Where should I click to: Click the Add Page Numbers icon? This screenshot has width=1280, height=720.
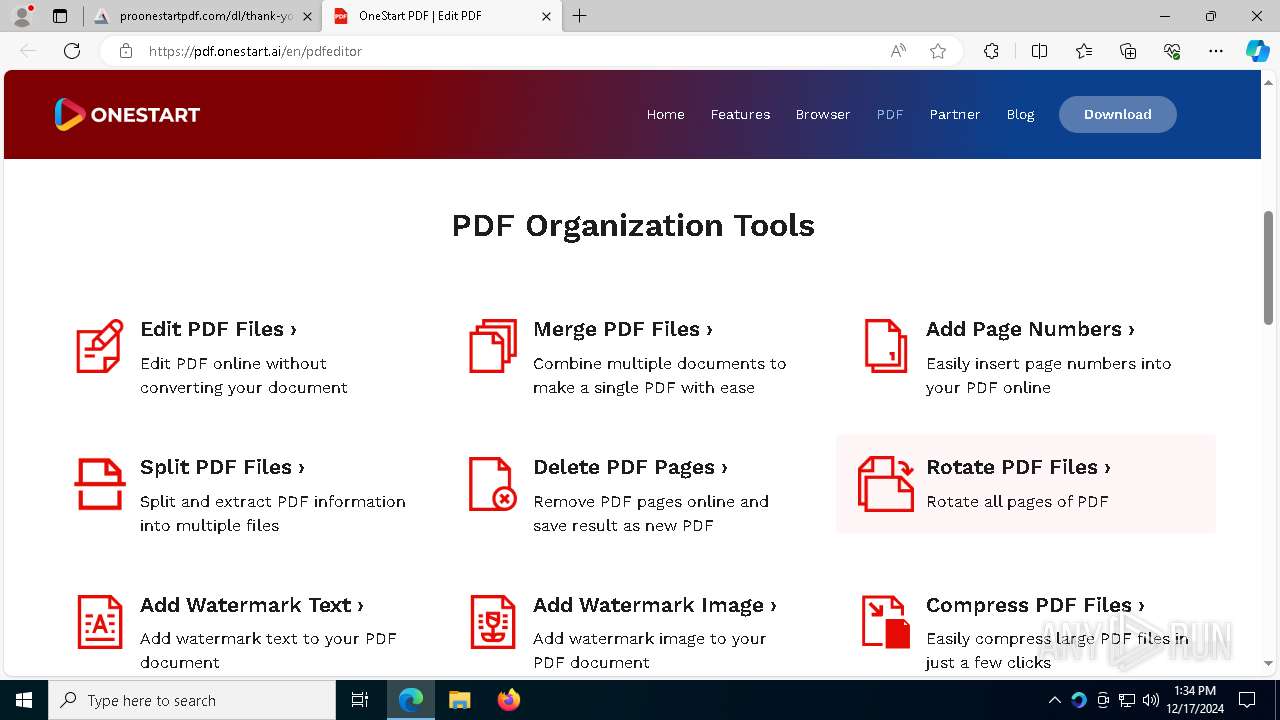886,346
